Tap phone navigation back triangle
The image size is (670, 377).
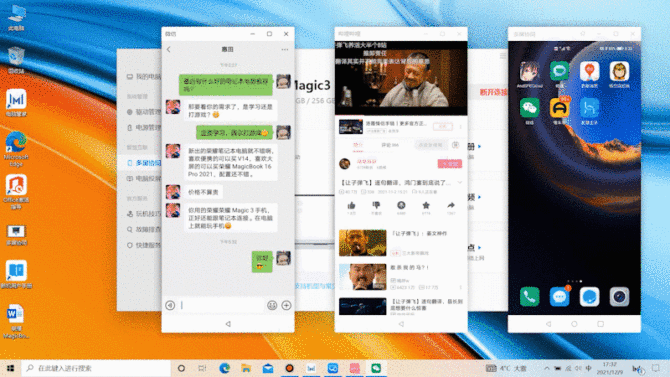(x=549, y=324)
